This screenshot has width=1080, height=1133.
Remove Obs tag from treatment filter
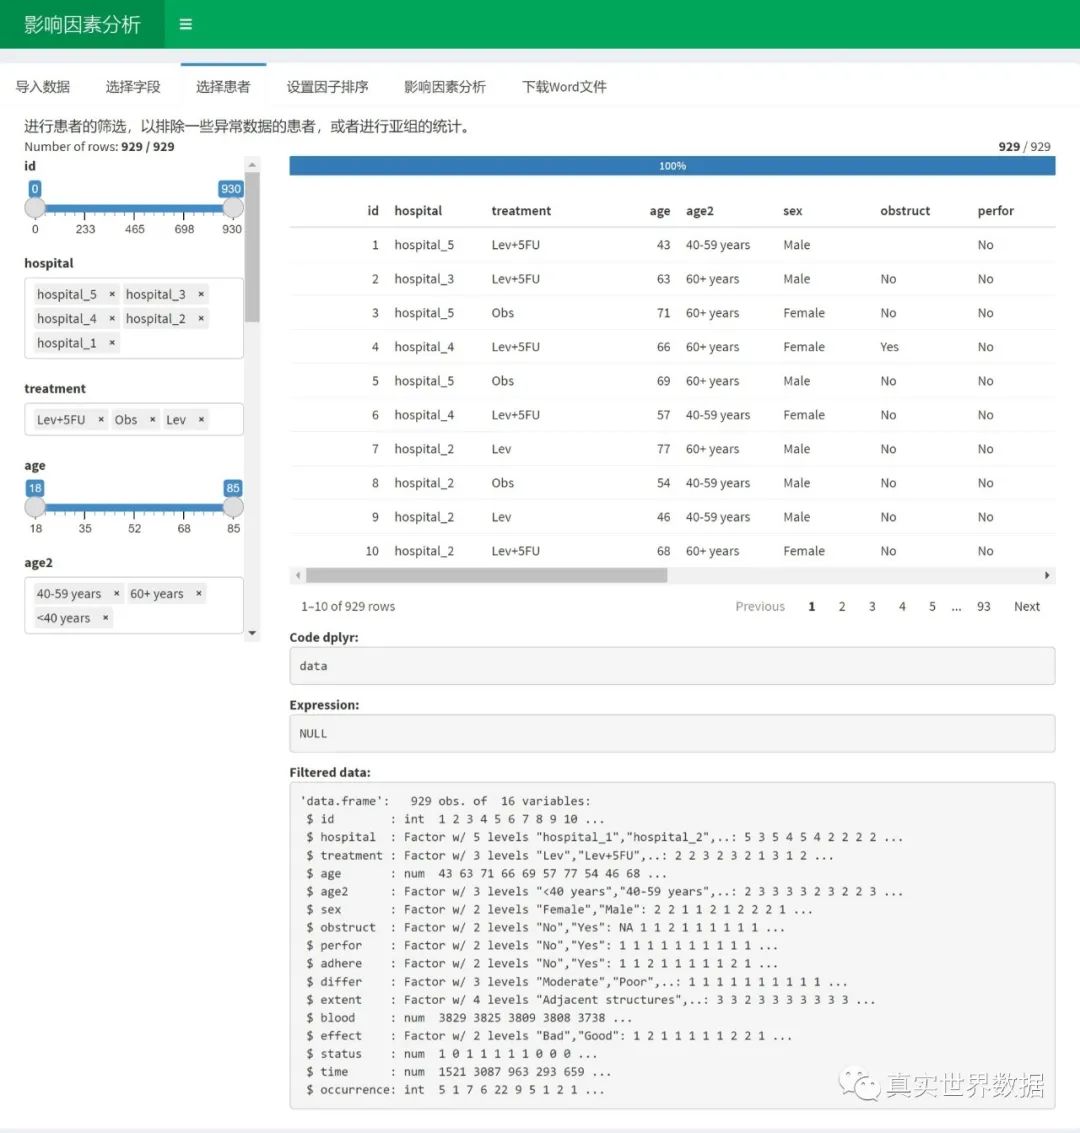pyautogui.click(x=152, y=420)
